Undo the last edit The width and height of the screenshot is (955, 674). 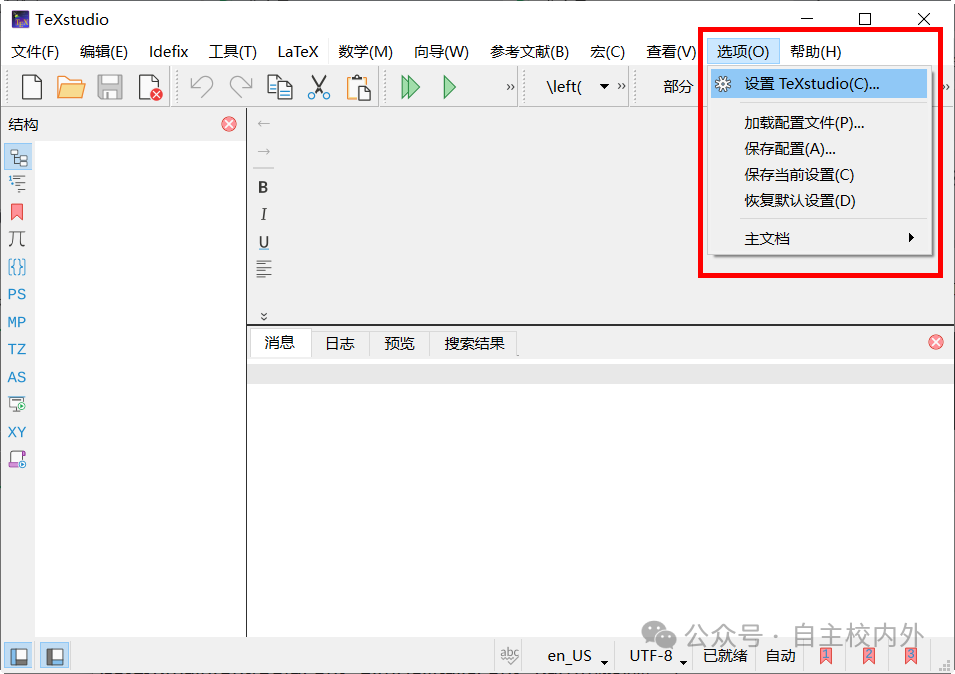click(x=202, y=87)
